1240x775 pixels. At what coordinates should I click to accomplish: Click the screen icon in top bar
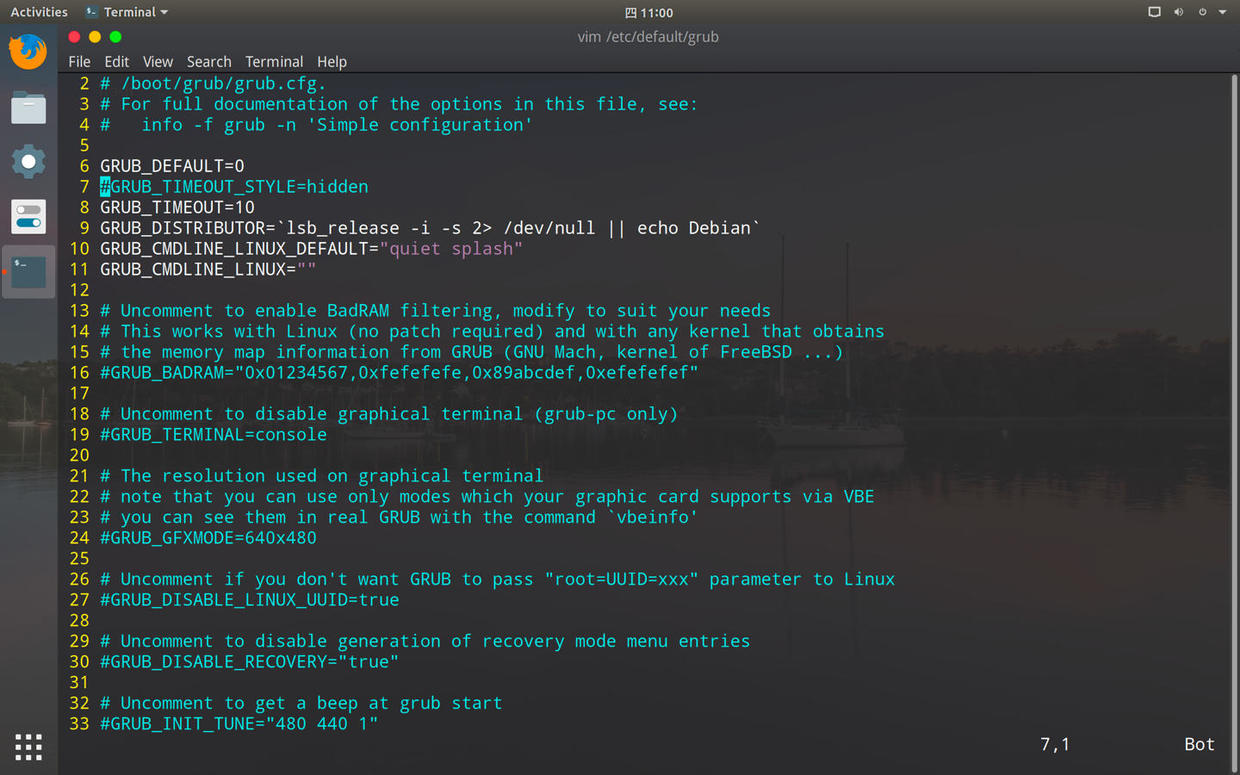click(1154, 12)
